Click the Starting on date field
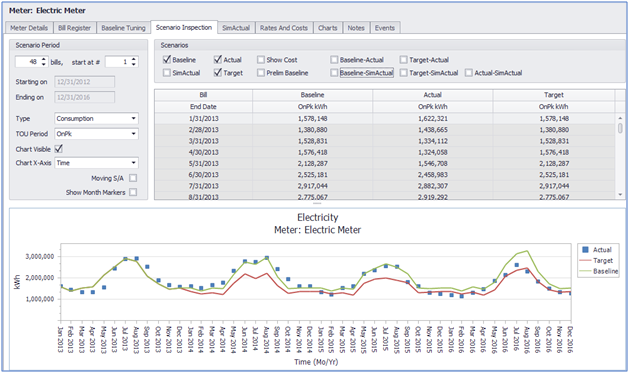 84,82
